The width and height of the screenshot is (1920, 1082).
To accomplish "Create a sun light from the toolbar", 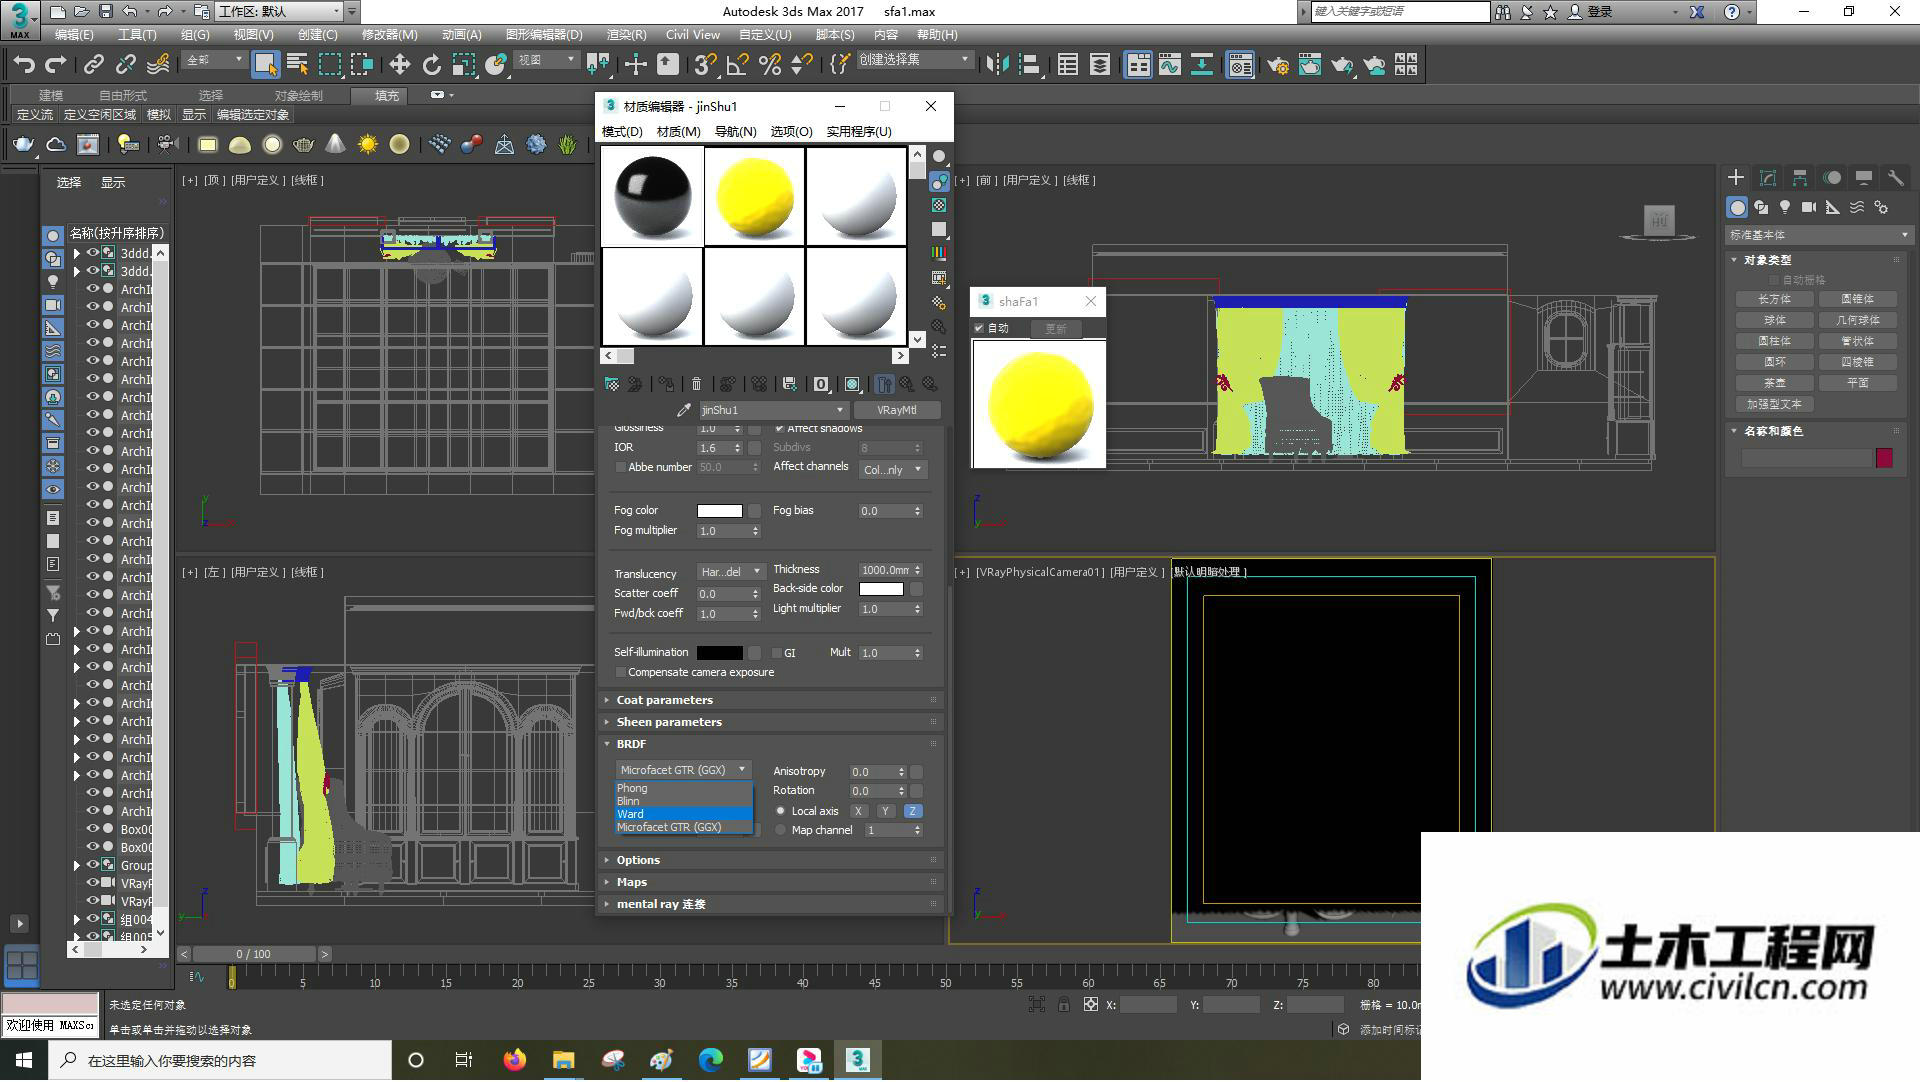I will (368, 145).
